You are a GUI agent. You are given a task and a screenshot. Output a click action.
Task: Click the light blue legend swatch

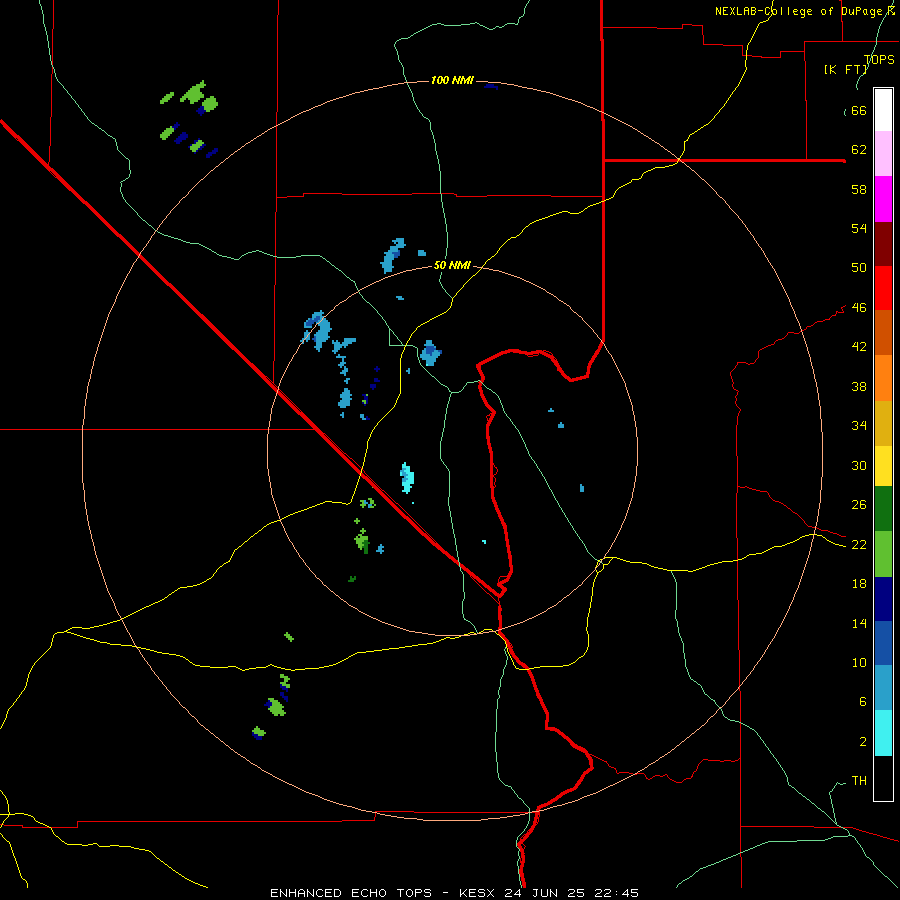coord(883,688)
